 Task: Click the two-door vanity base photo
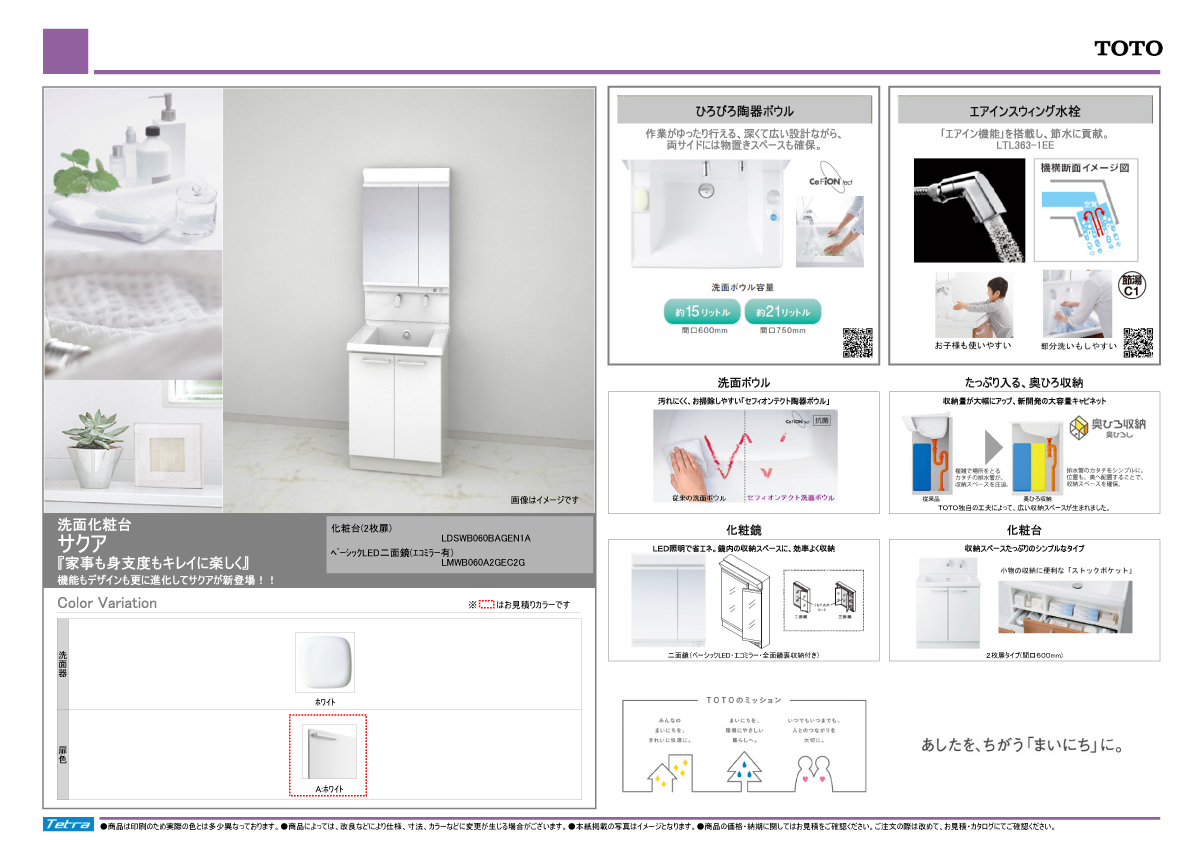click(x=948, y=604)
